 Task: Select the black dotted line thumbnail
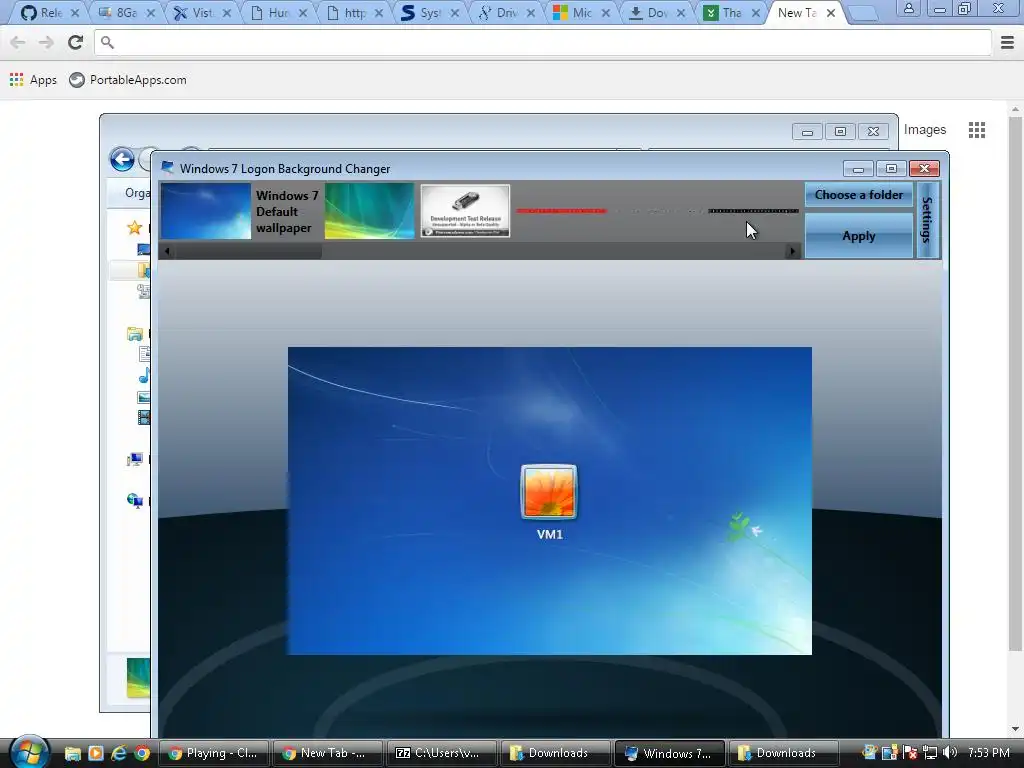pos(753,211)
